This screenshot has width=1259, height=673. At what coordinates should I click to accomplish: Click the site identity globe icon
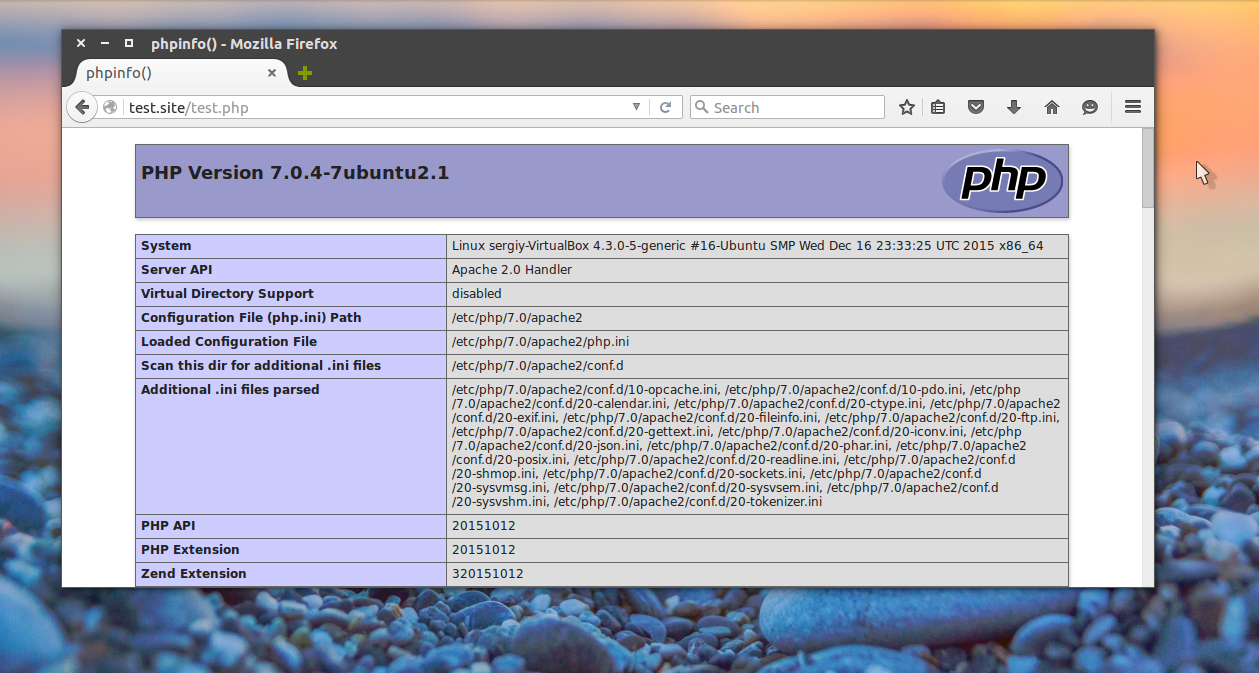(110, 107)
